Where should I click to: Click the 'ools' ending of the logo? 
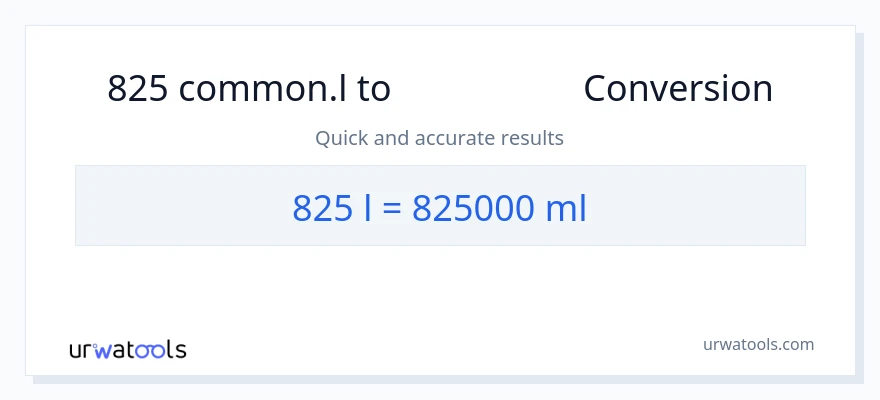[160, 349]
